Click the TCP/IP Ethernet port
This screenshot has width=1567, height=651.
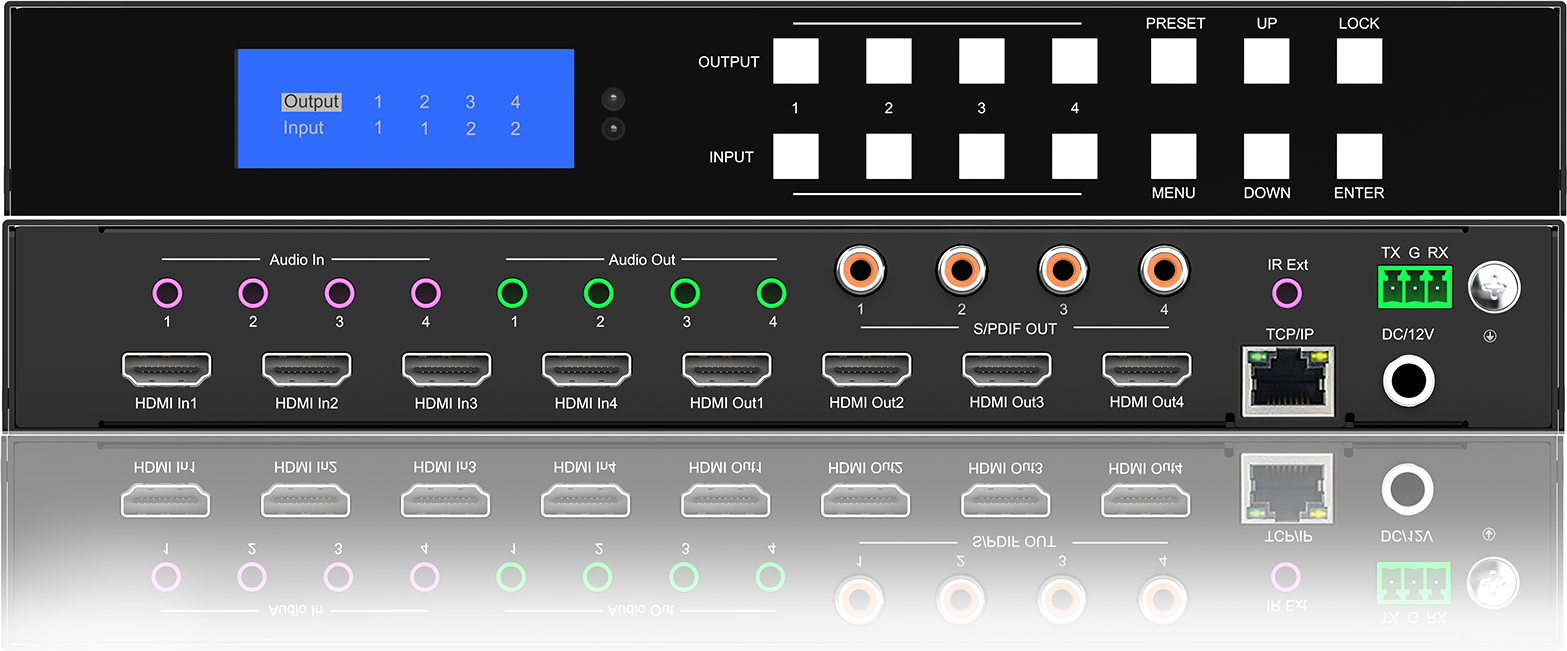(x=1287, y=380)
